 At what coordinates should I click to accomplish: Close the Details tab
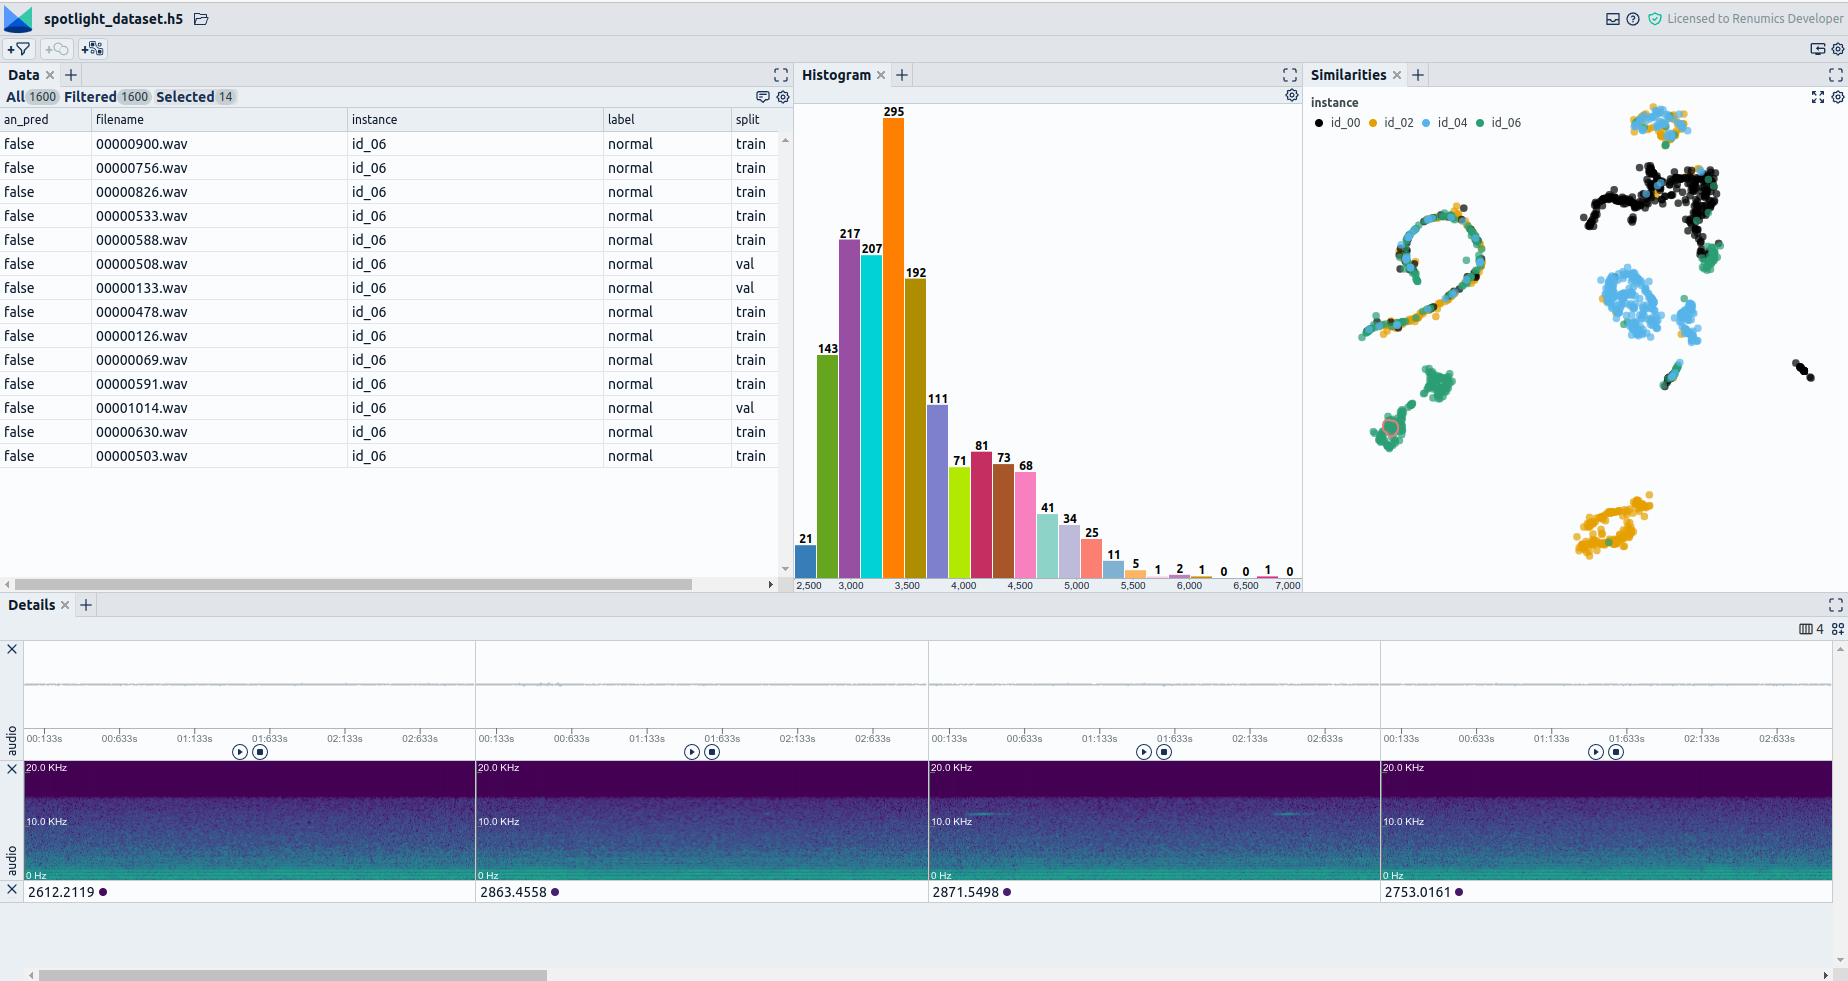[65, 605]
